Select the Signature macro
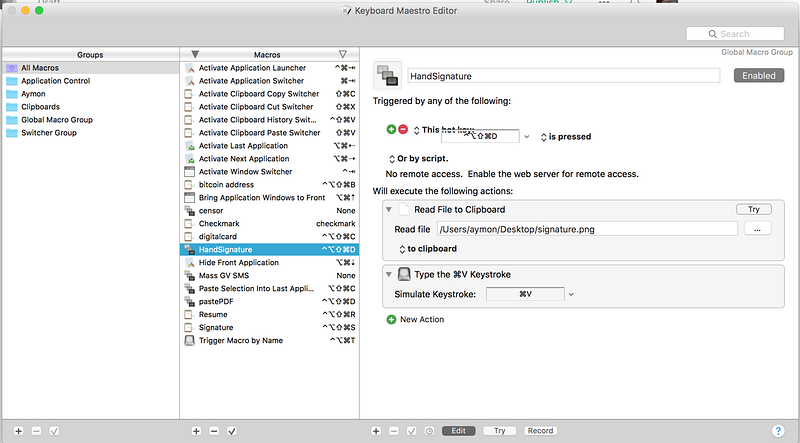The height and width of the screenshot is (443, 800). tap(269, 328)
